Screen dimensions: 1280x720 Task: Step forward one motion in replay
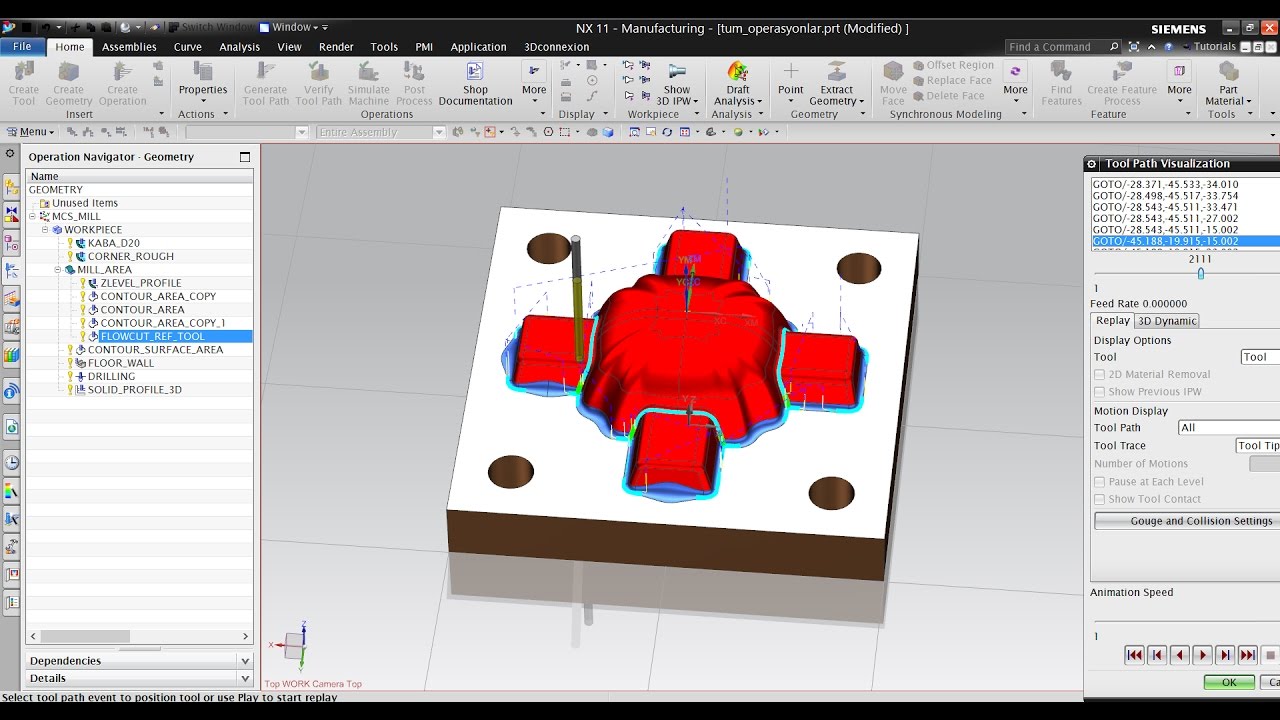tap(1225, 655)
